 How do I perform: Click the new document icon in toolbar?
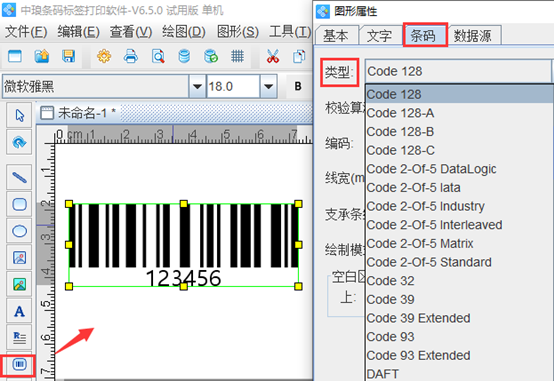(x=15, y=56)
